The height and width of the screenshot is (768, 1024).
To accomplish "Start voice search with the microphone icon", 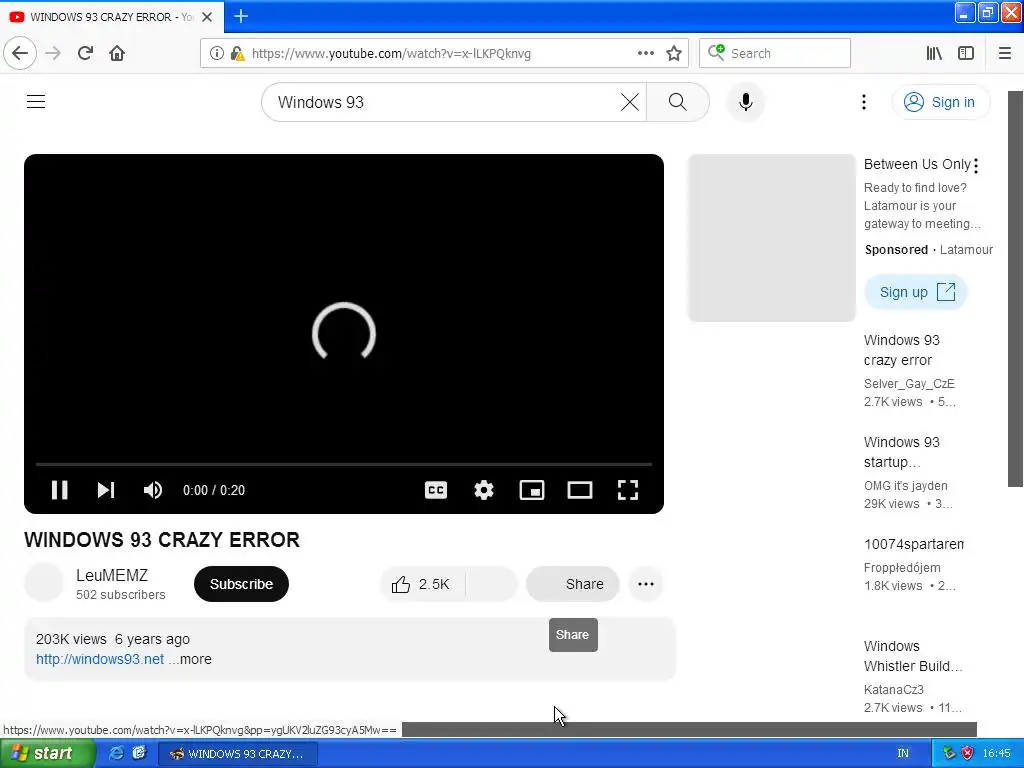I will (x=745, y=102).
